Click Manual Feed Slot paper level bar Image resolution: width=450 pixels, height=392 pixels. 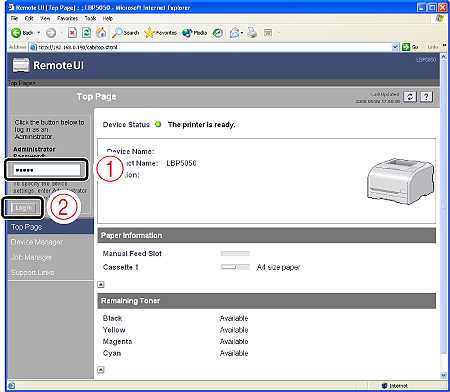coord(235,254)
